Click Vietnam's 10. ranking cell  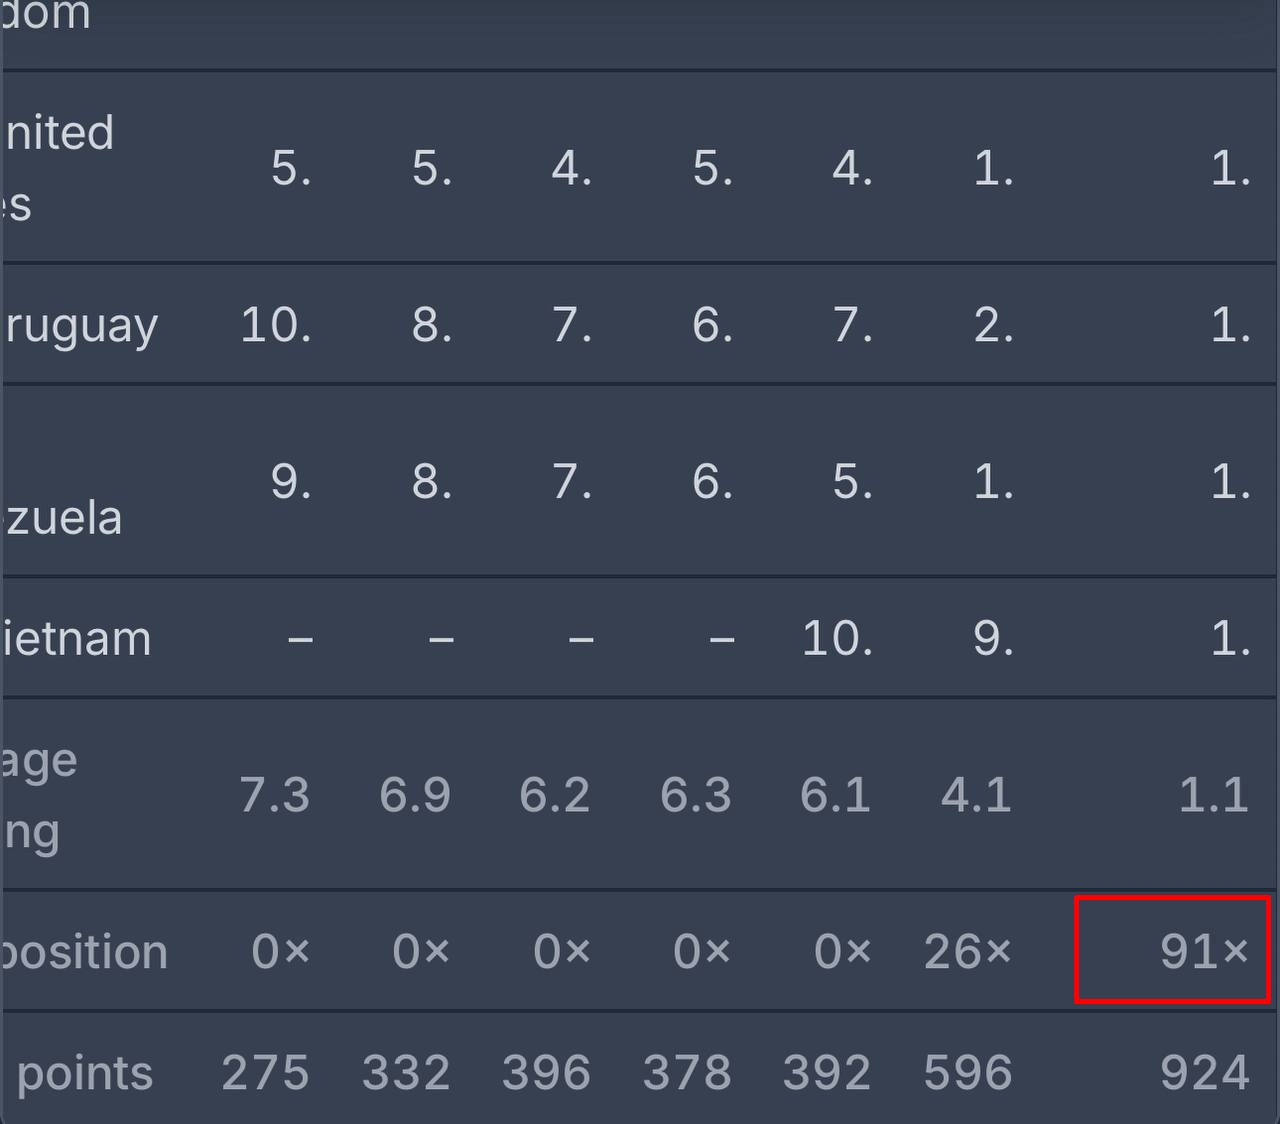[x=838, y=638]
